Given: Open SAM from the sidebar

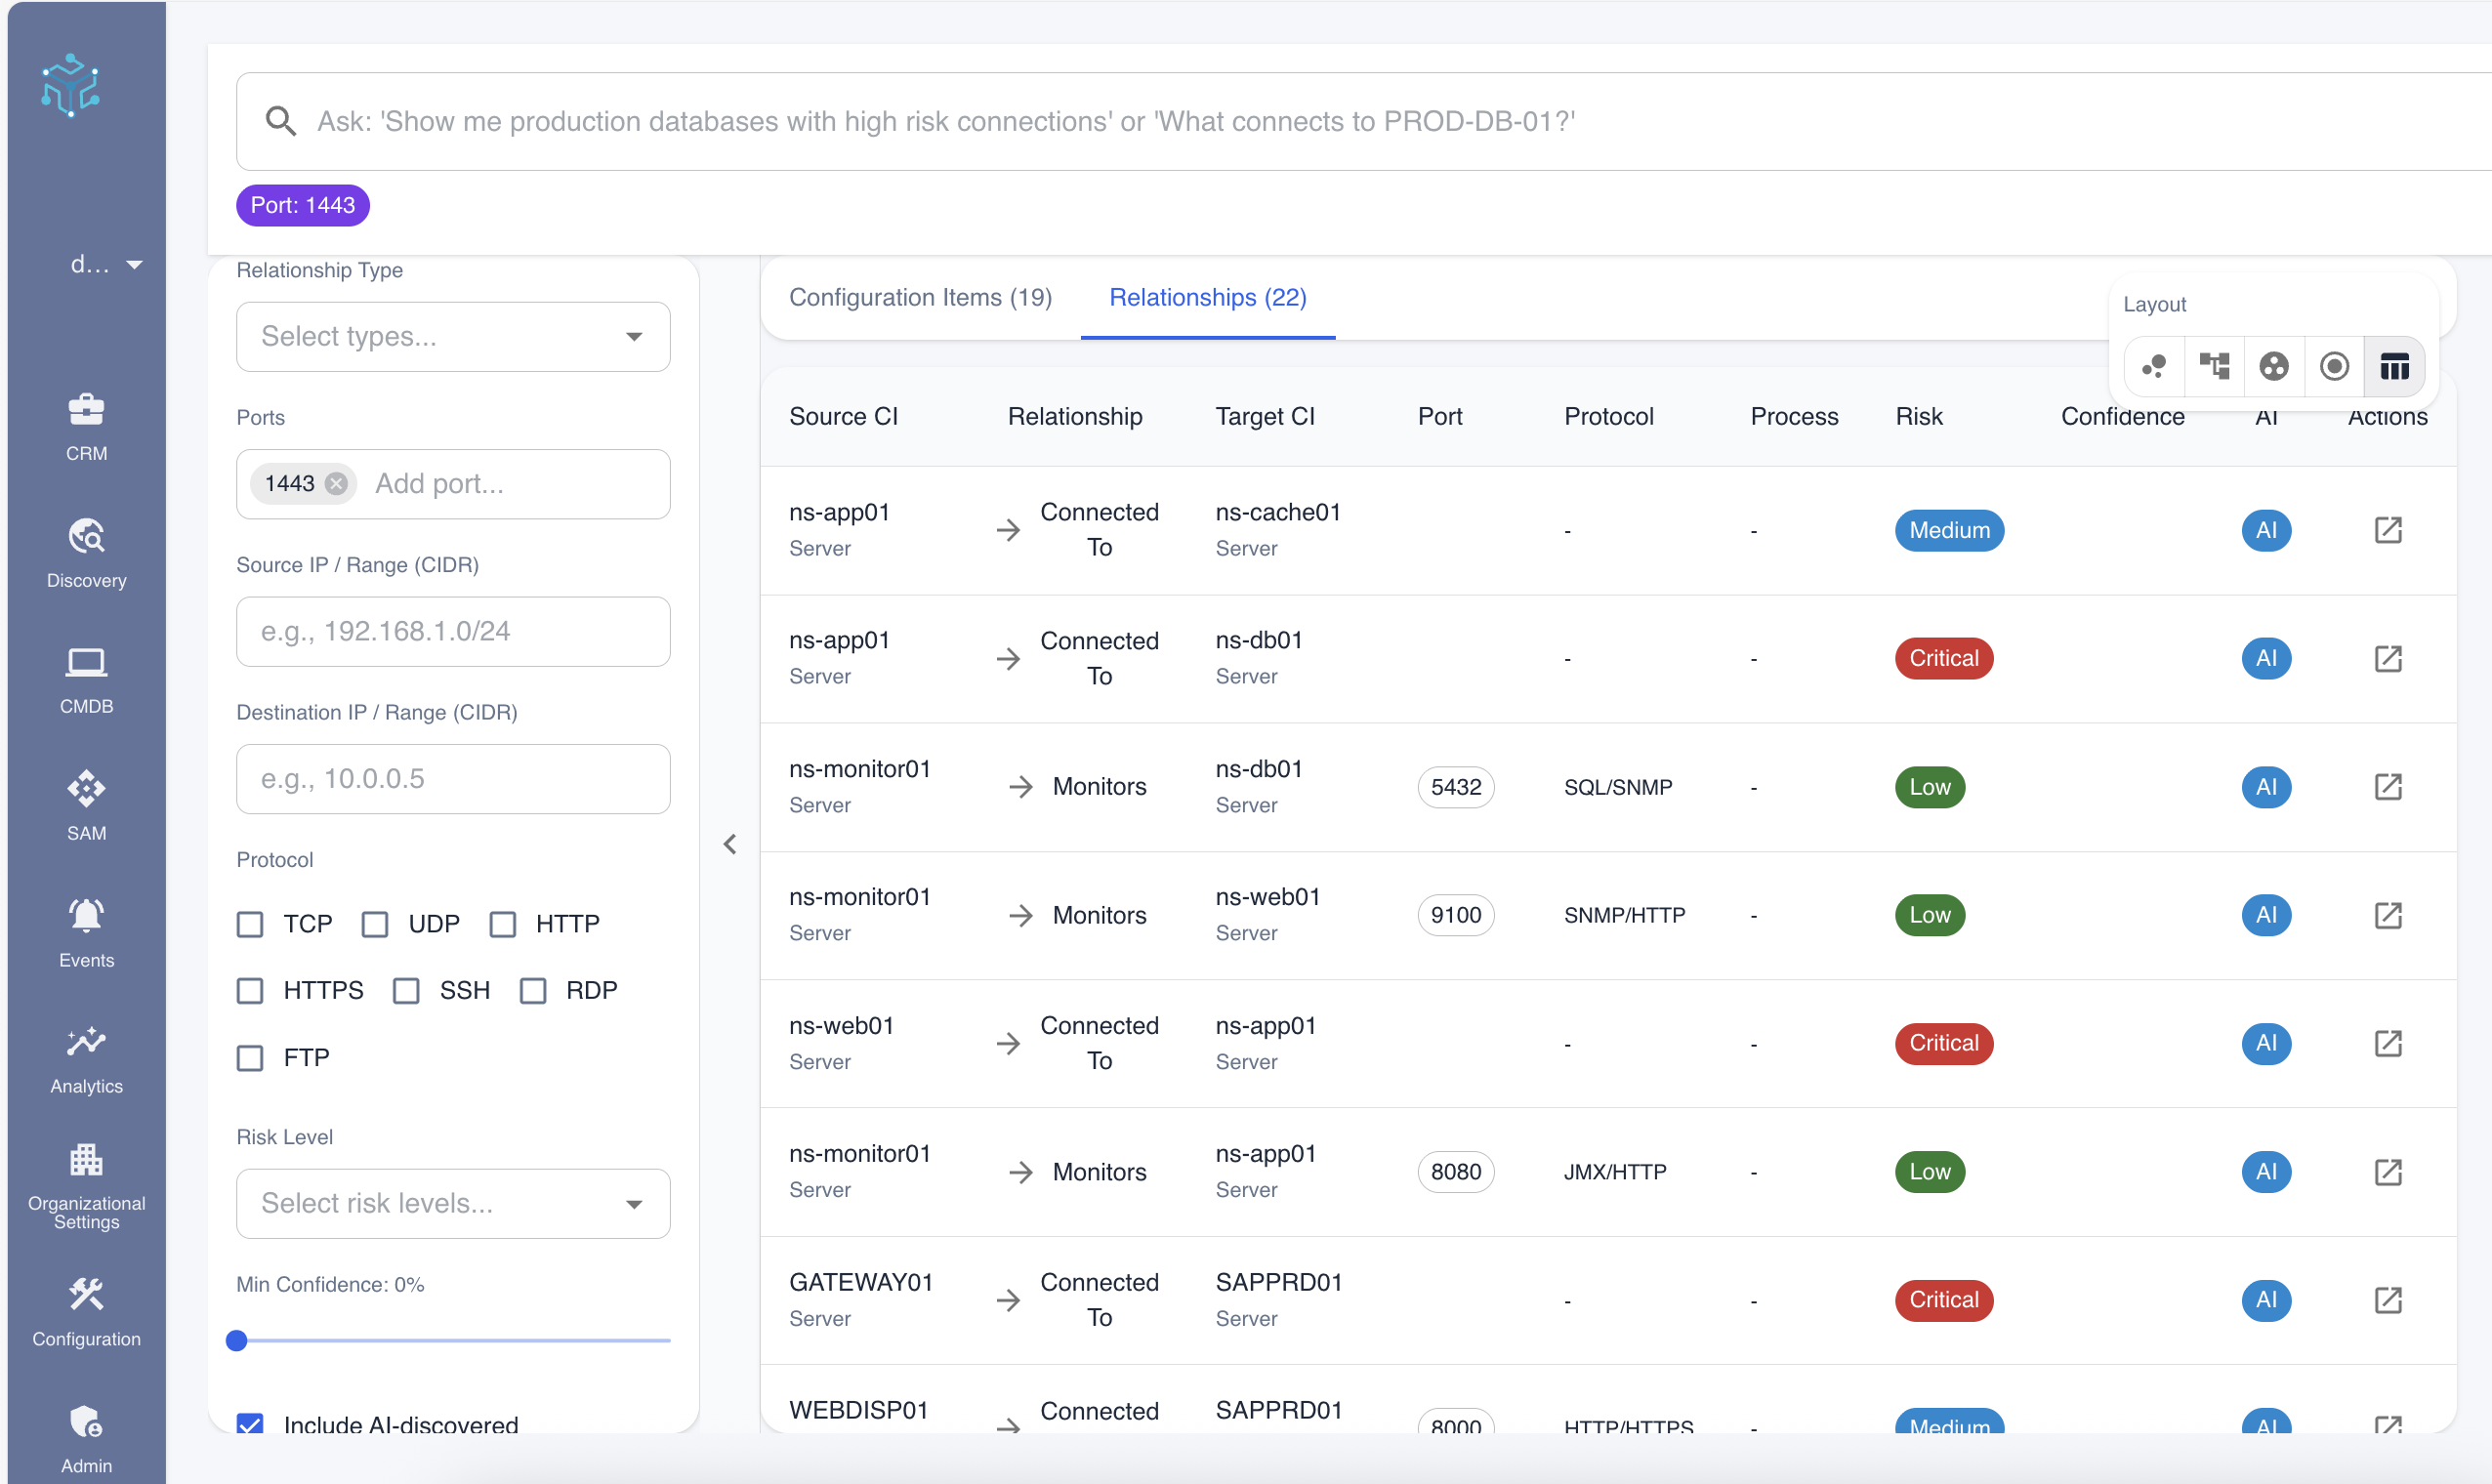Looking at the screenshot, I should [86, 804].
